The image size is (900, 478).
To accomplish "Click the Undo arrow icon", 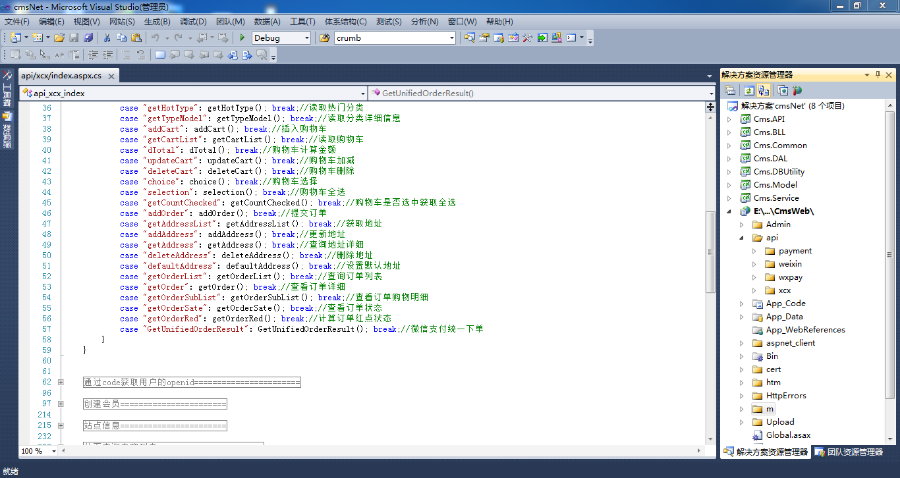I will [x=155, y=38].
